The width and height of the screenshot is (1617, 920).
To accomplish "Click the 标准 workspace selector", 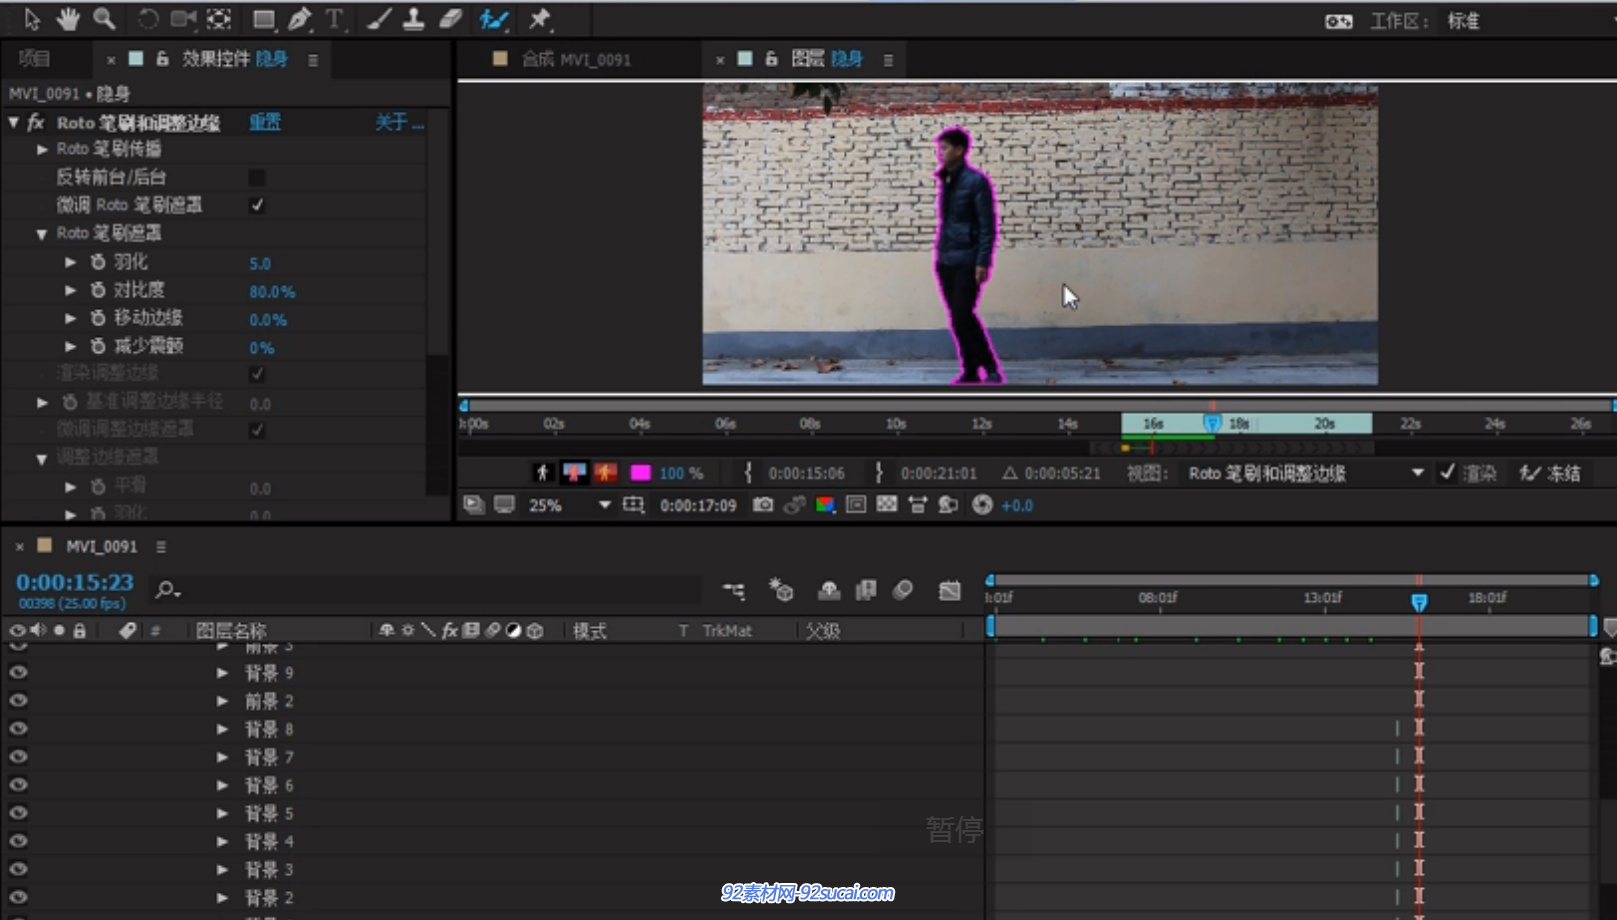I will coord(1463,21).
